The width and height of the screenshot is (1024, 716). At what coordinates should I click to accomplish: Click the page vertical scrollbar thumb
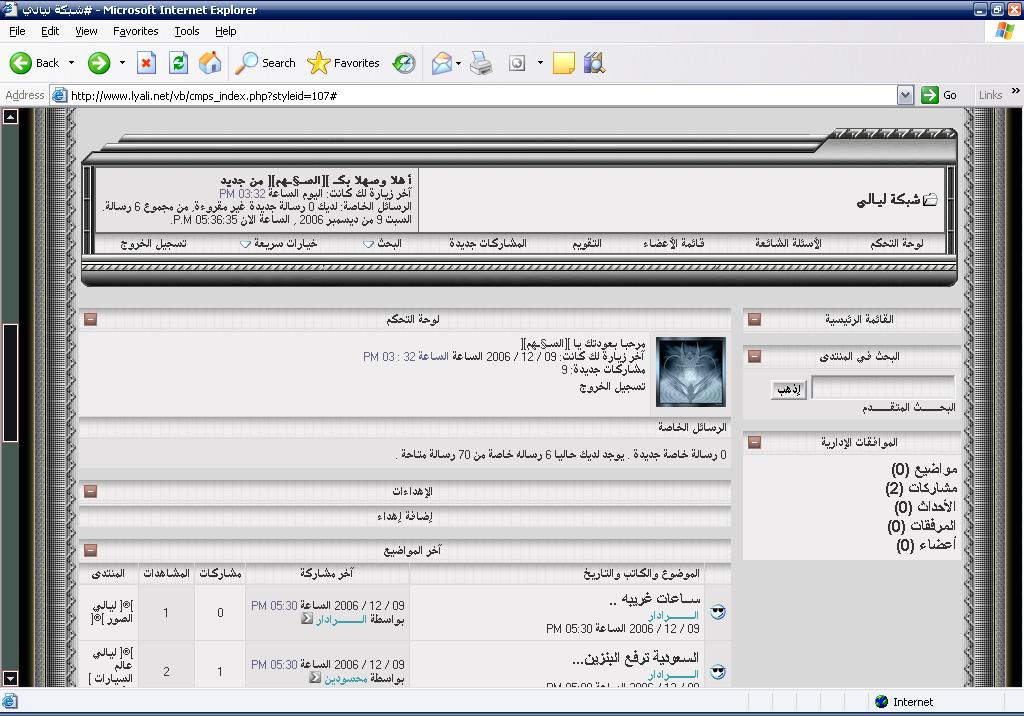pos(10,382)
